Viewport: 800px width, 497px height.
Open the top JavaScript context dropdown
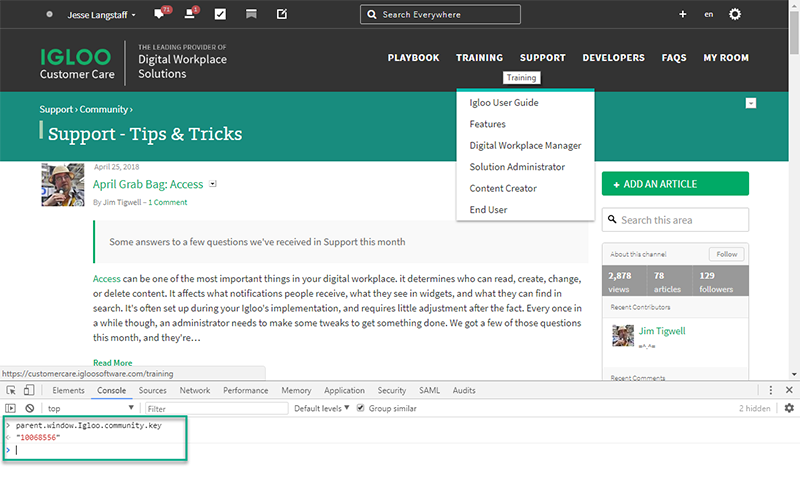90,408
